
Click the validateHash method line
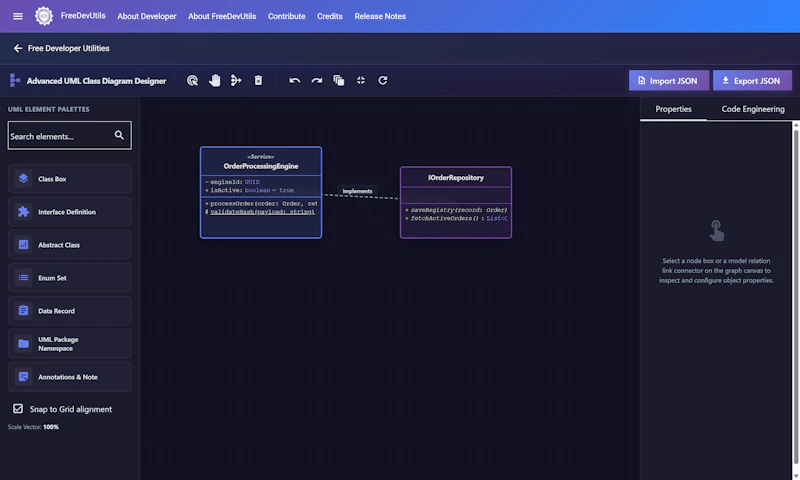[260, 212]
